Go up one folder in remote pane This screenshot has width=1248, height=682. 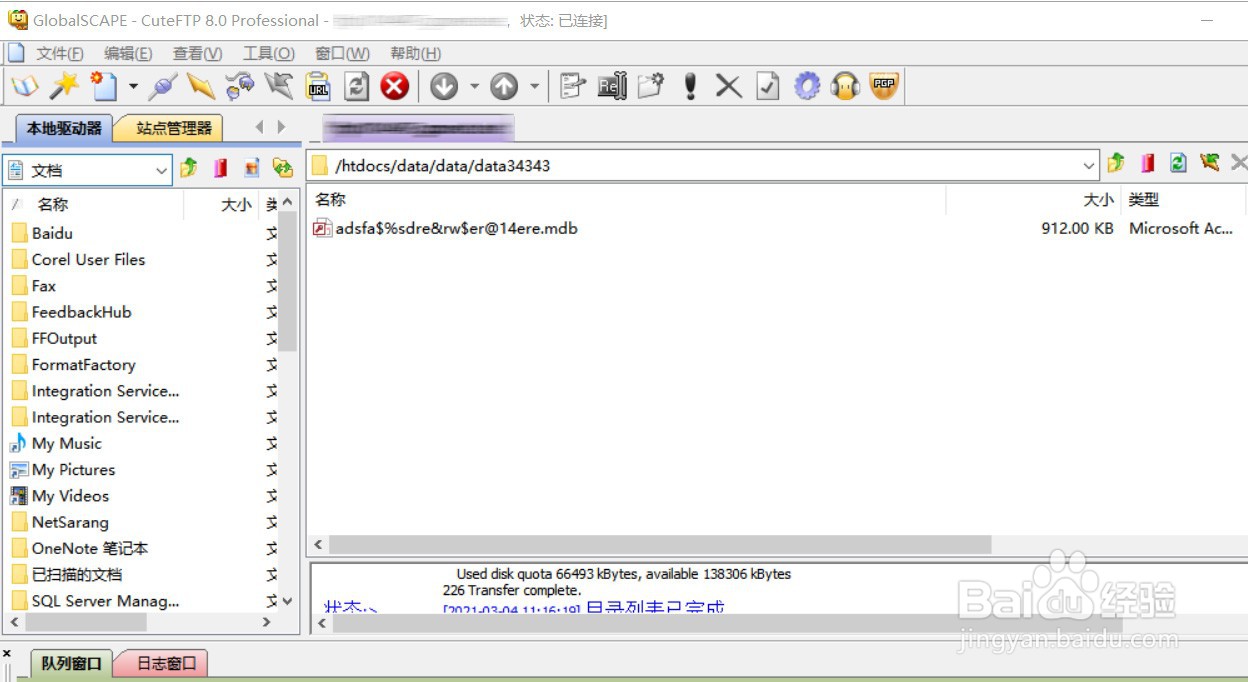[1116, 163]
